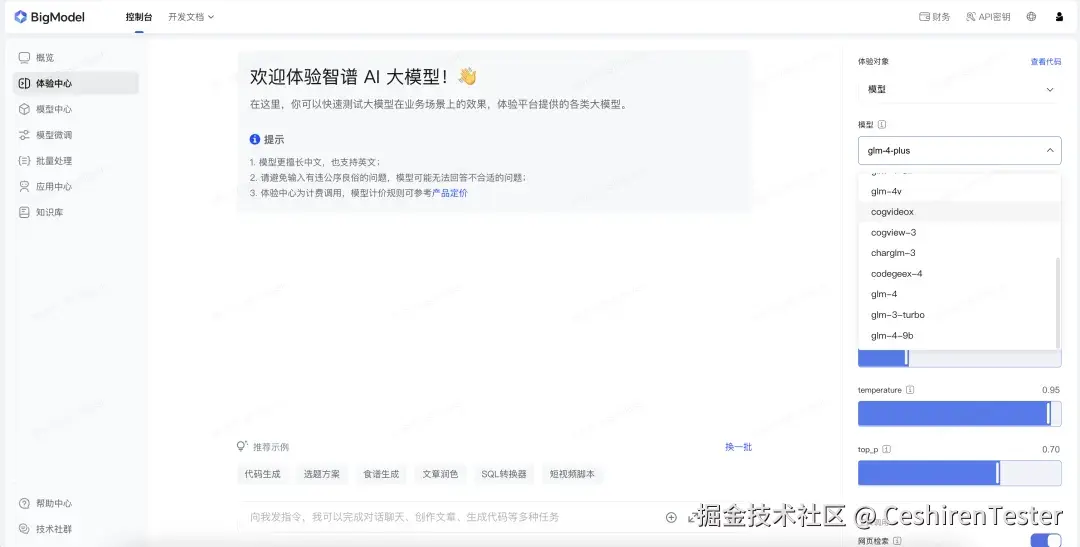Click info icon beside 网页检索 label
Screen dimensions: 1080x547
[897, 541]
